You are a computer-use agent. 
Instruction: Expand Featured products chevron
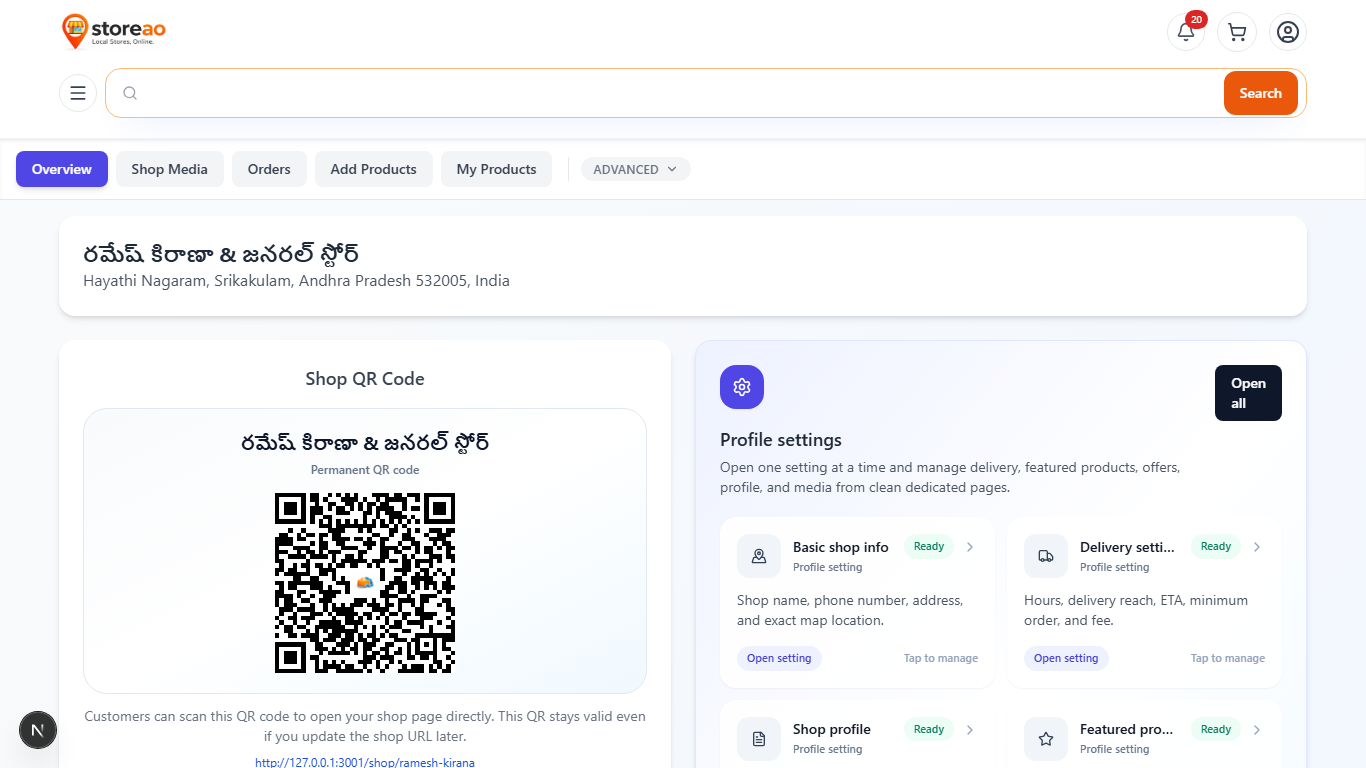point(1257,730)
